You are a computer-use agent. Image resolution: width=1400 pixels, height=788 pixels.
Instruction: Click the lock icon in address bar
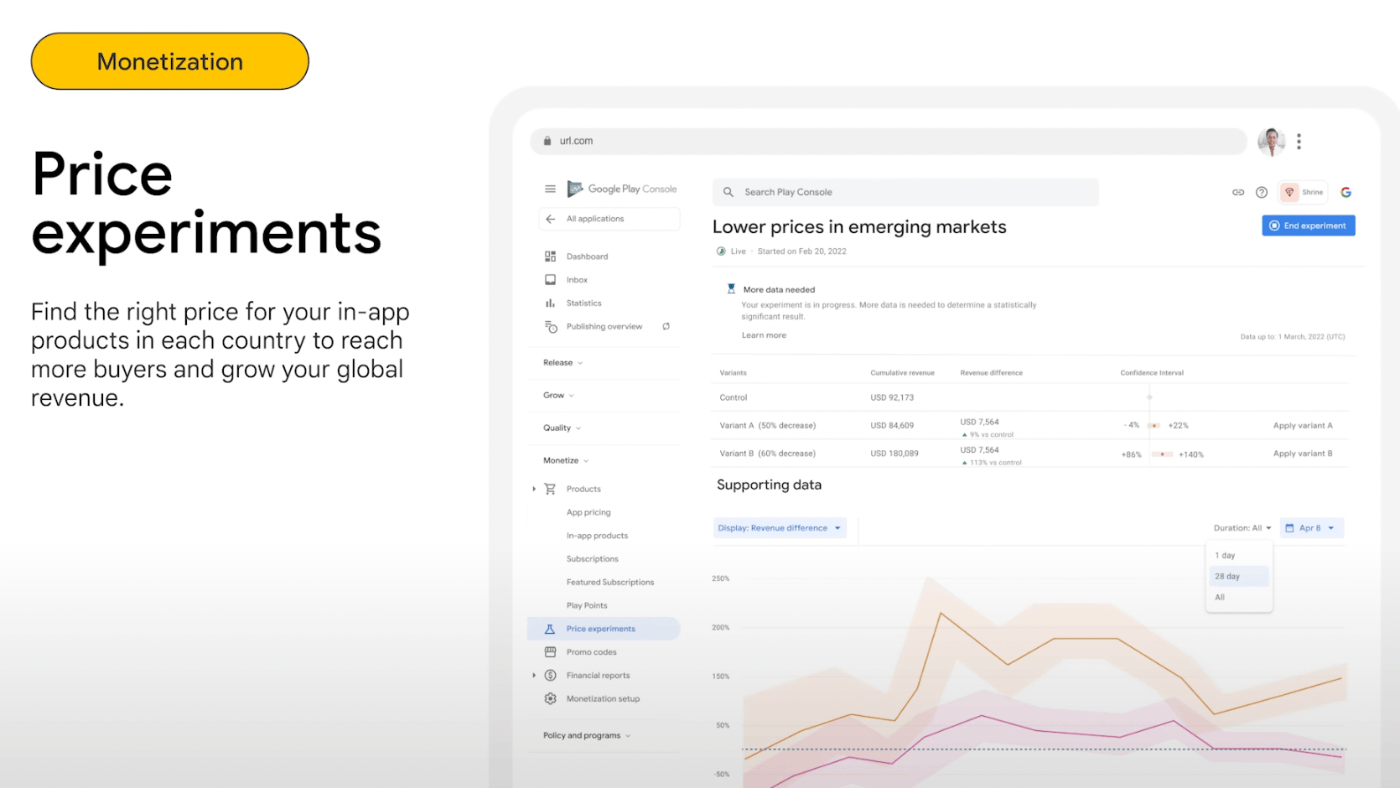pyautogui.click(x=547, y=141)
